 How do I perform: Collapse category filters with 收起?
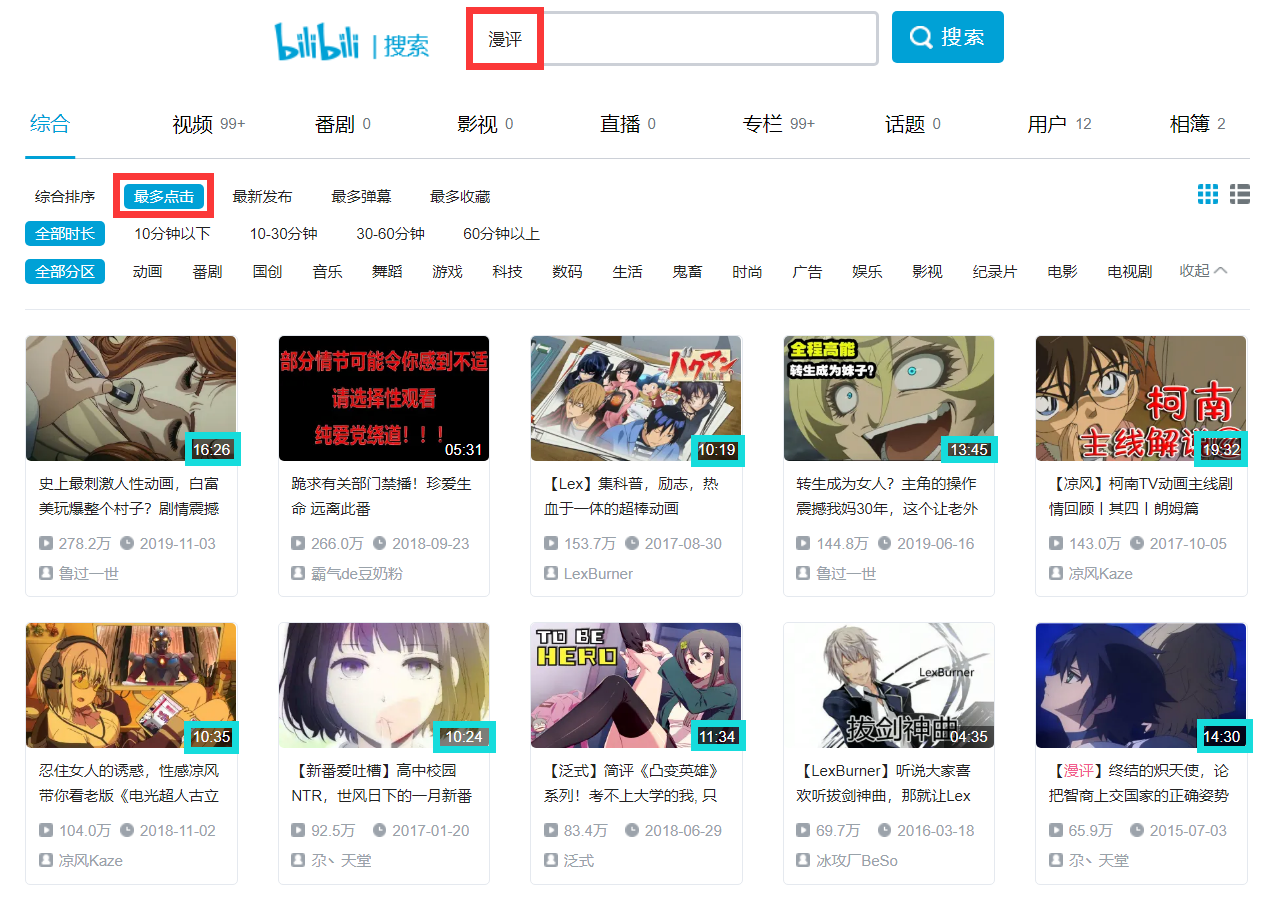(1203, 270)
